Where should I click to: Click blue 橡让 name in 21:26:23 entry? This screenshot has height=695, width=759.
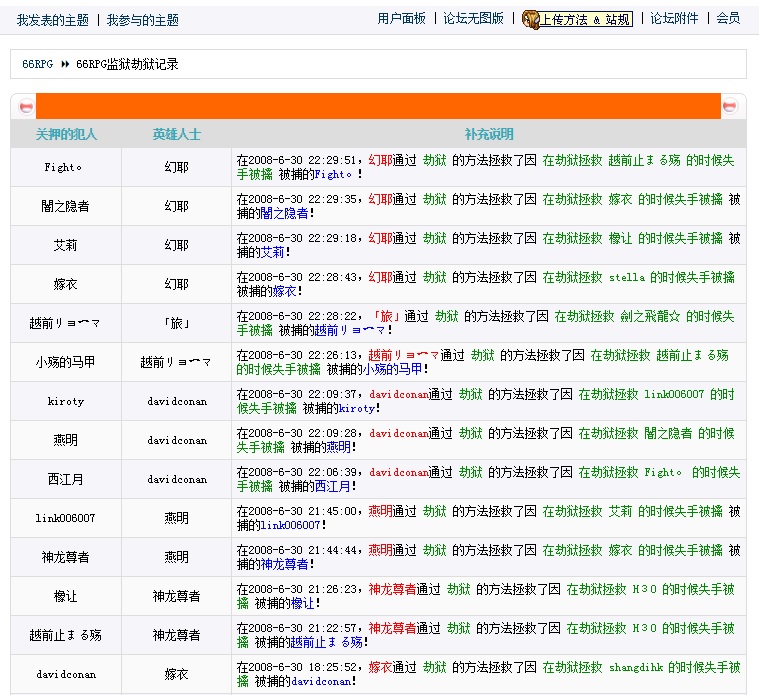pos(303,604)
